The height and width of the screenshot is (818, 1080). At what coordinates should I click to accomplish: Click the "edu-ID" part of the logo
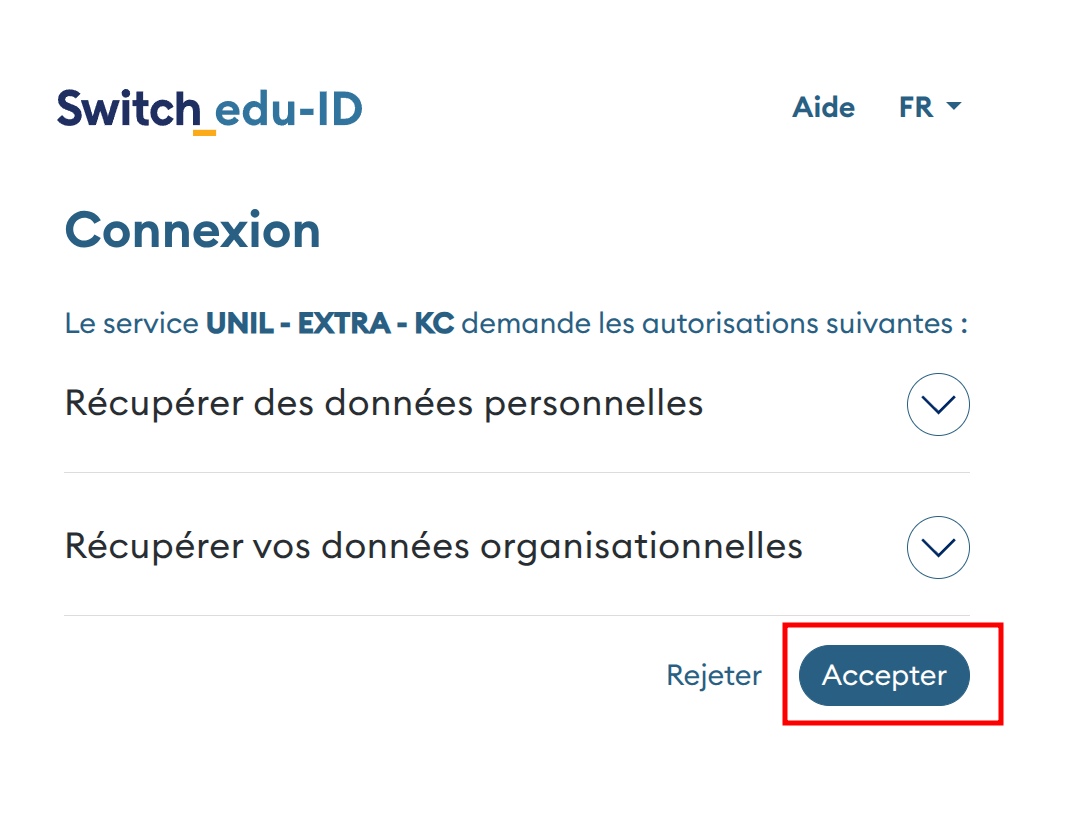289,109
